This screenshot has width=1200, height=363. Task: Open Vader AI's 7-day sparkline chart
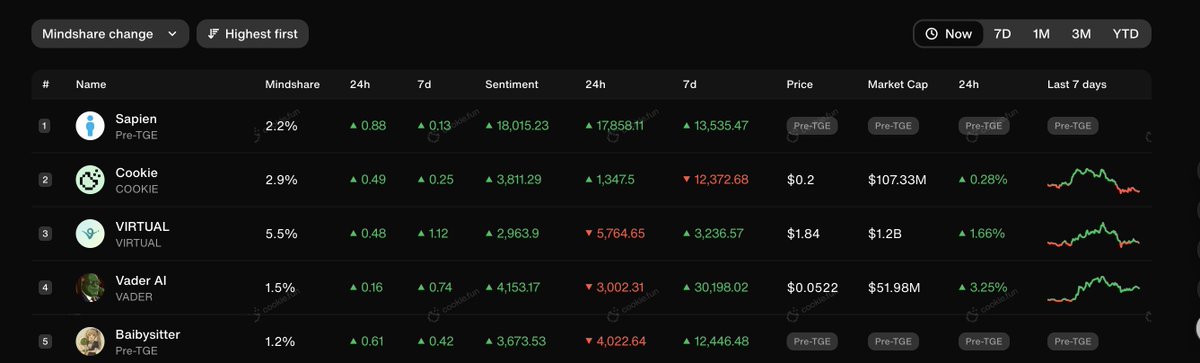coord(1093,288)
